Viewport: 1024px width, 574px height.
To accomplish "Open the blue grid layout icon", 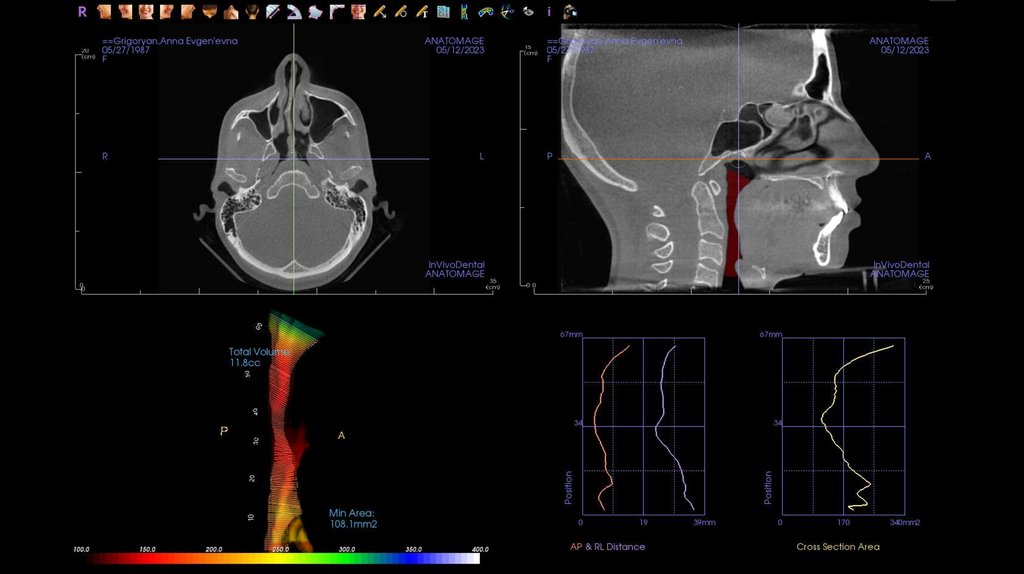I will [445, 12].
